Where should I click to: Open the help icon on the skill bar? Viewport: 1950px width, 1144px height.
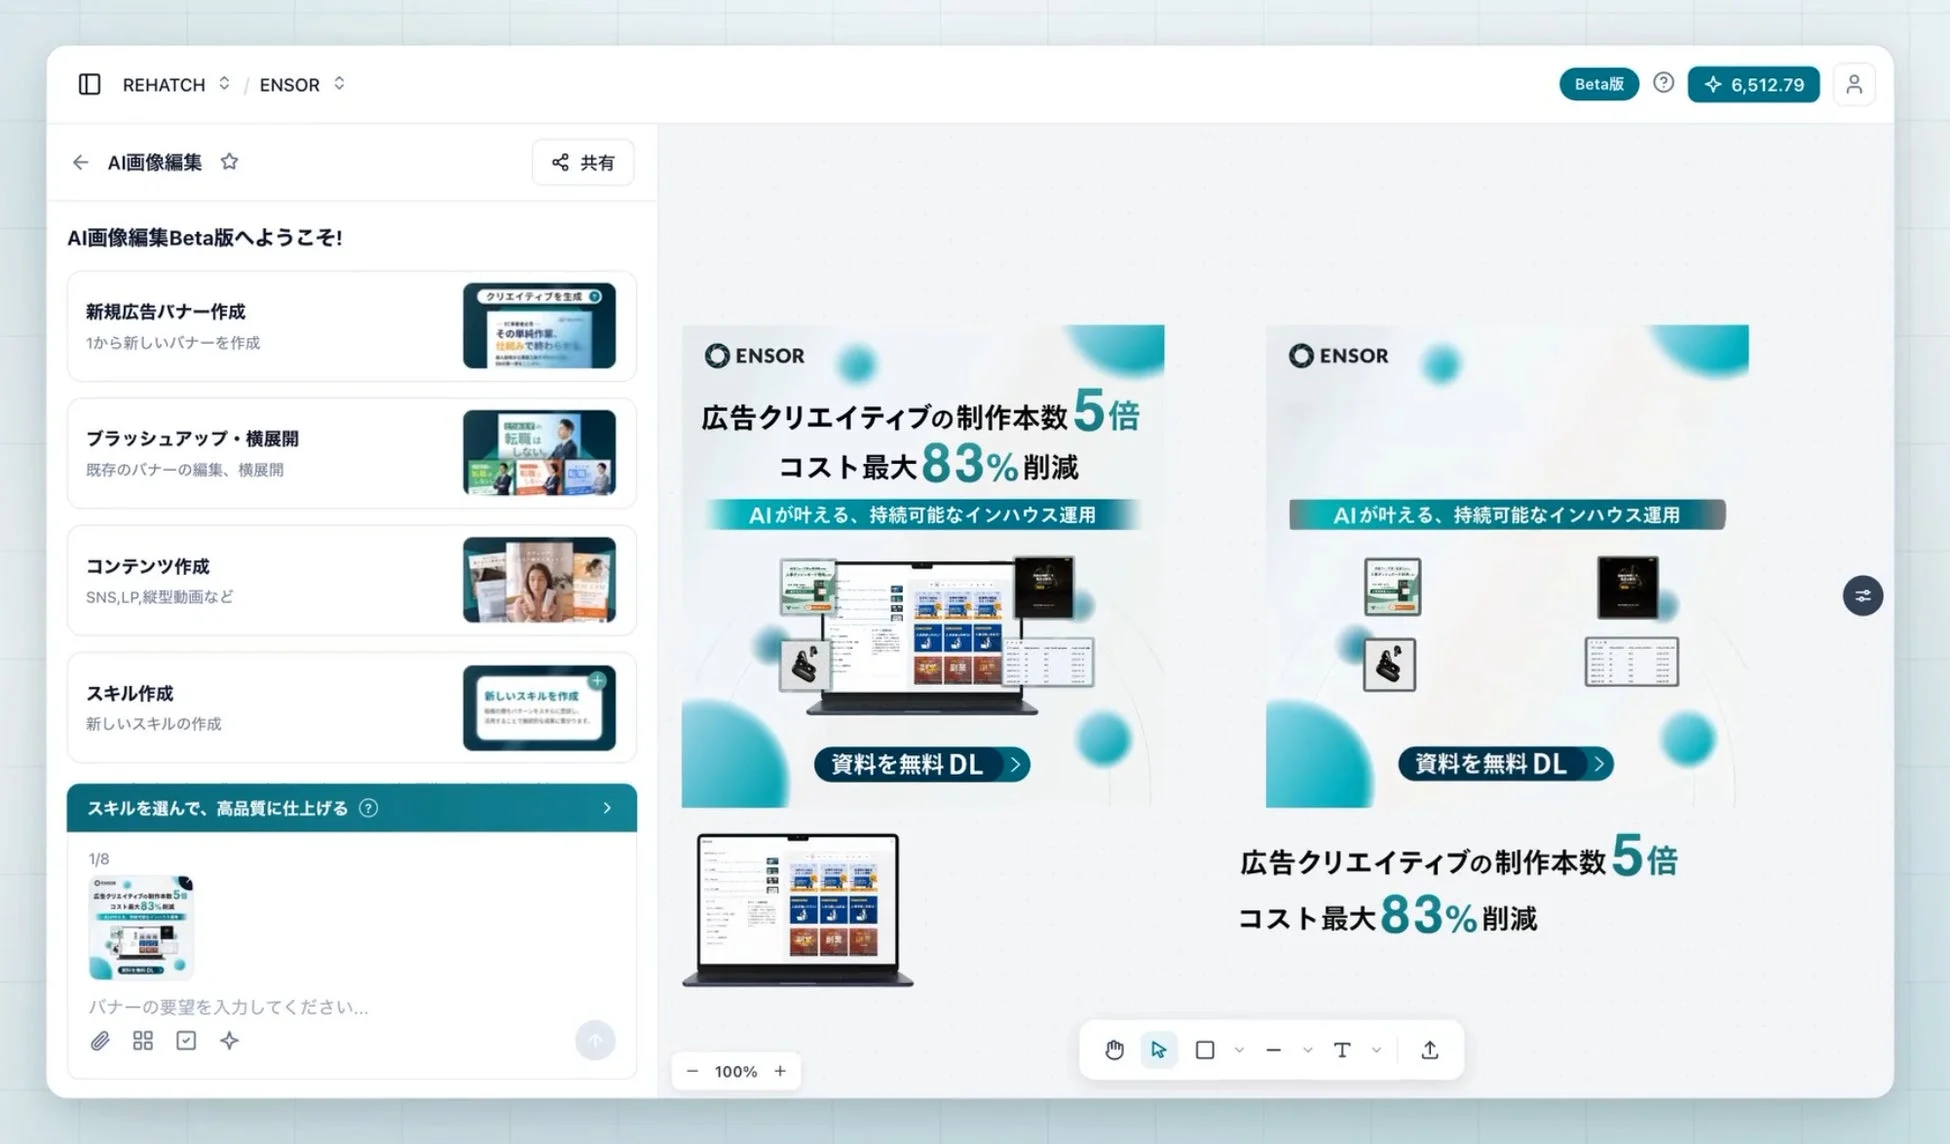pos(369,808)
